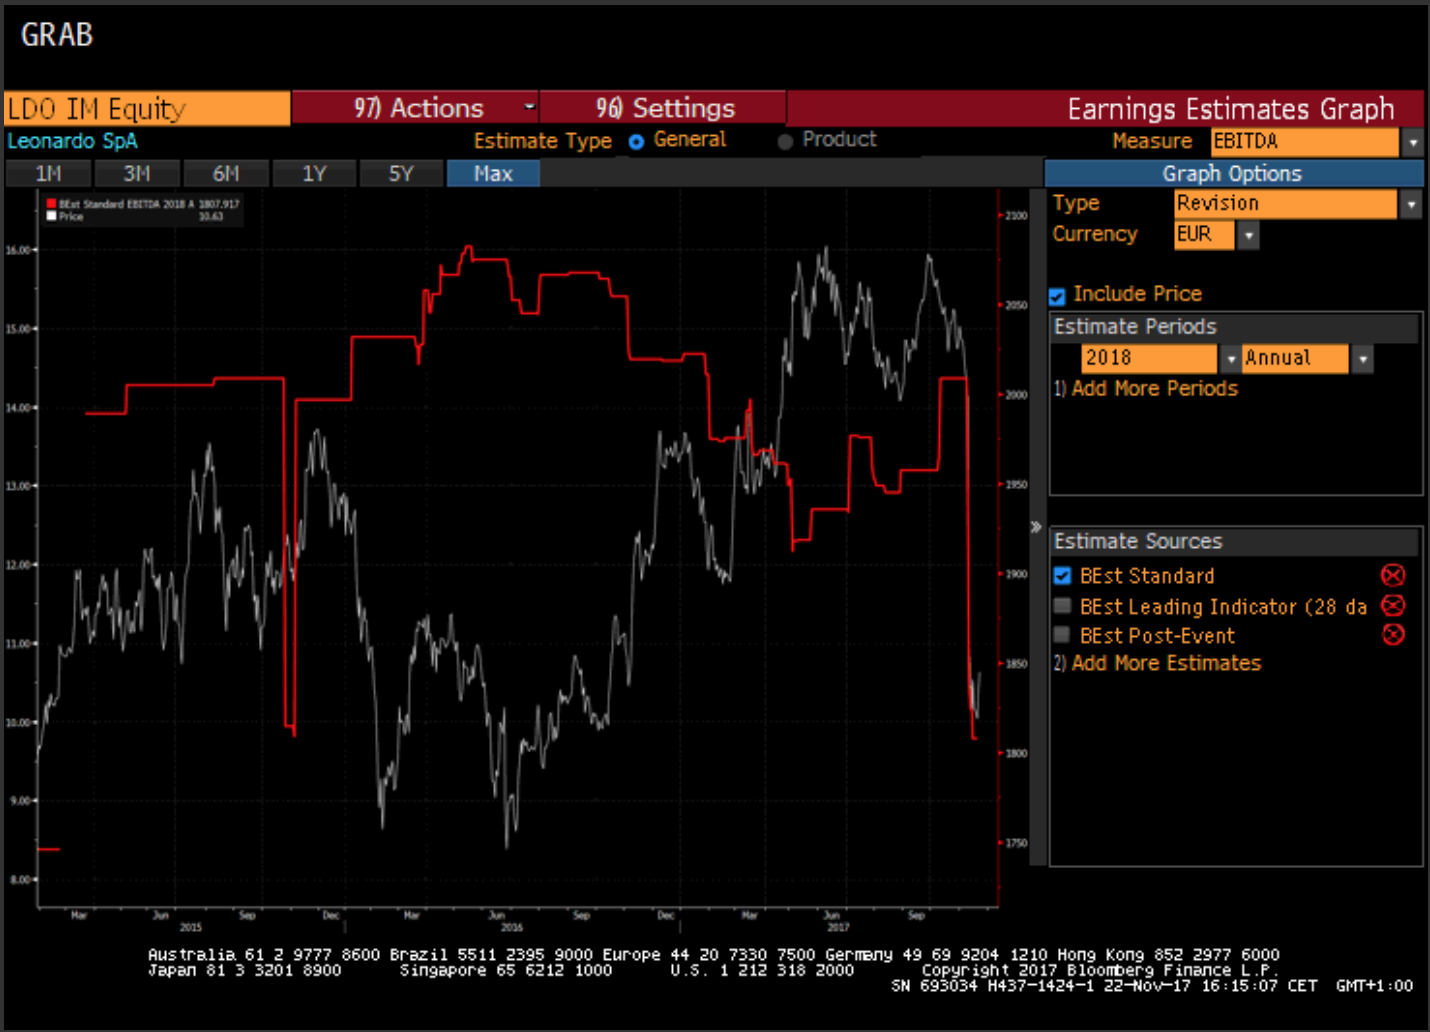1430x1032 pixels.
Task: Remove the BEst Leading Indicator source
Action: click(1393, 605)
